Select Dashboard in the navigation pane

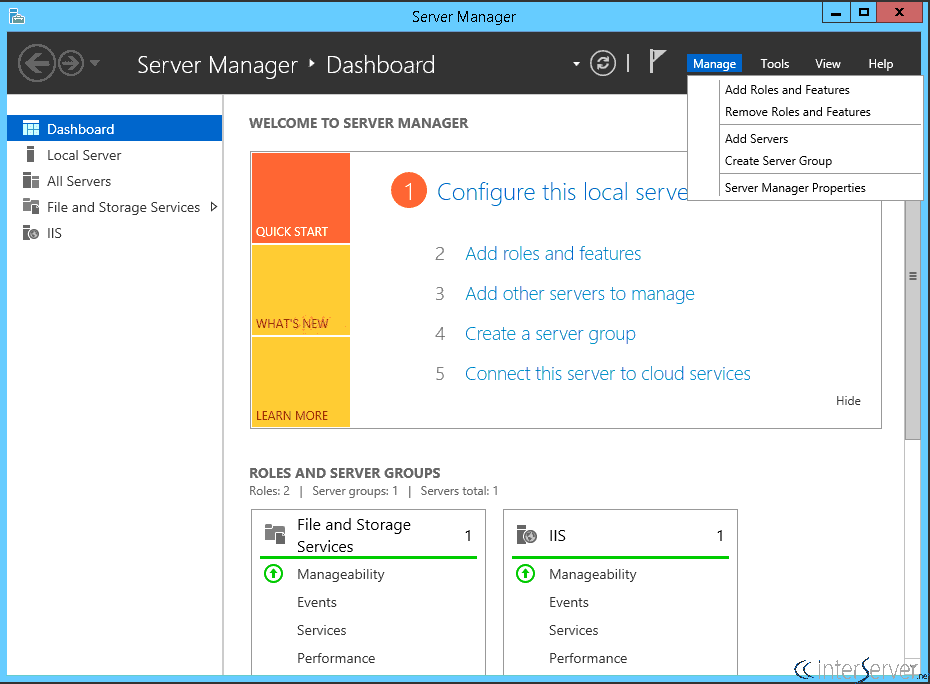tap(114, 128)
